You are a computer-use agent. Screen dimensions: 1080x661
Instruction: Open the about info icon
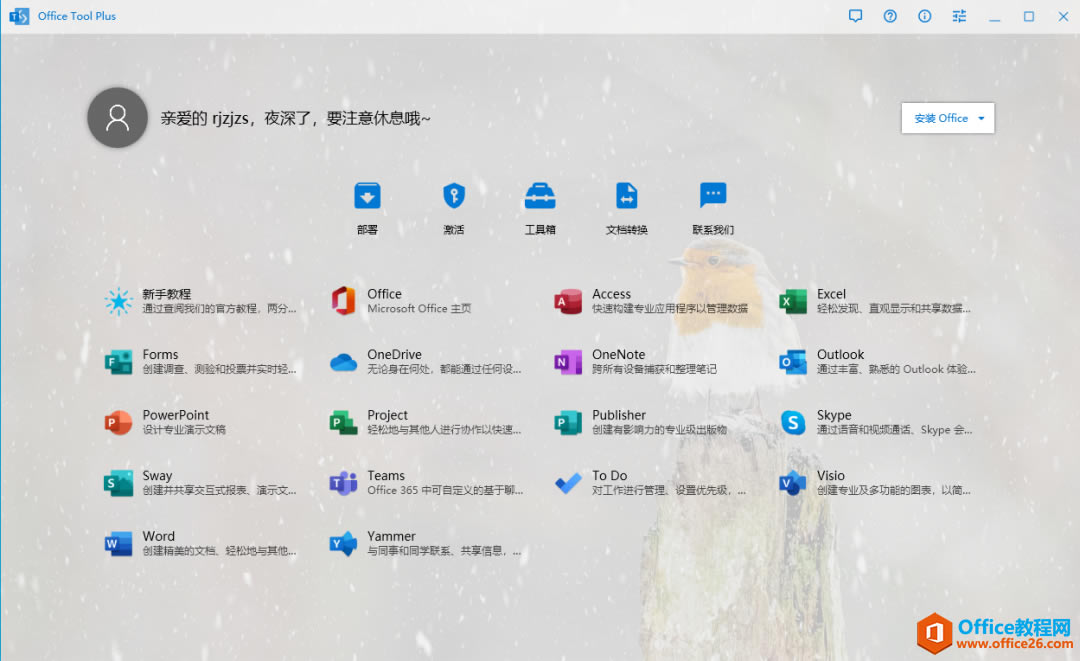924,16
